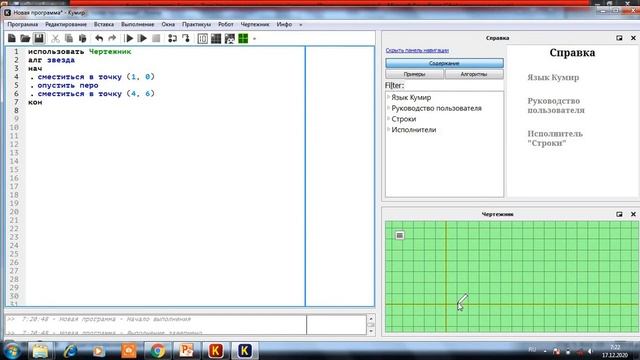Select Руководство пользователя in the help tree
640x360 pixels.
[436, 108]
